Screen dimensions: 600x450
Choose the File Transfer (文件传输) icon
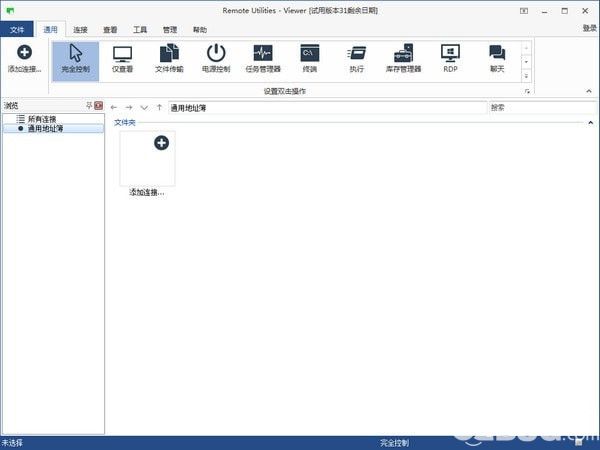point(169,59)
